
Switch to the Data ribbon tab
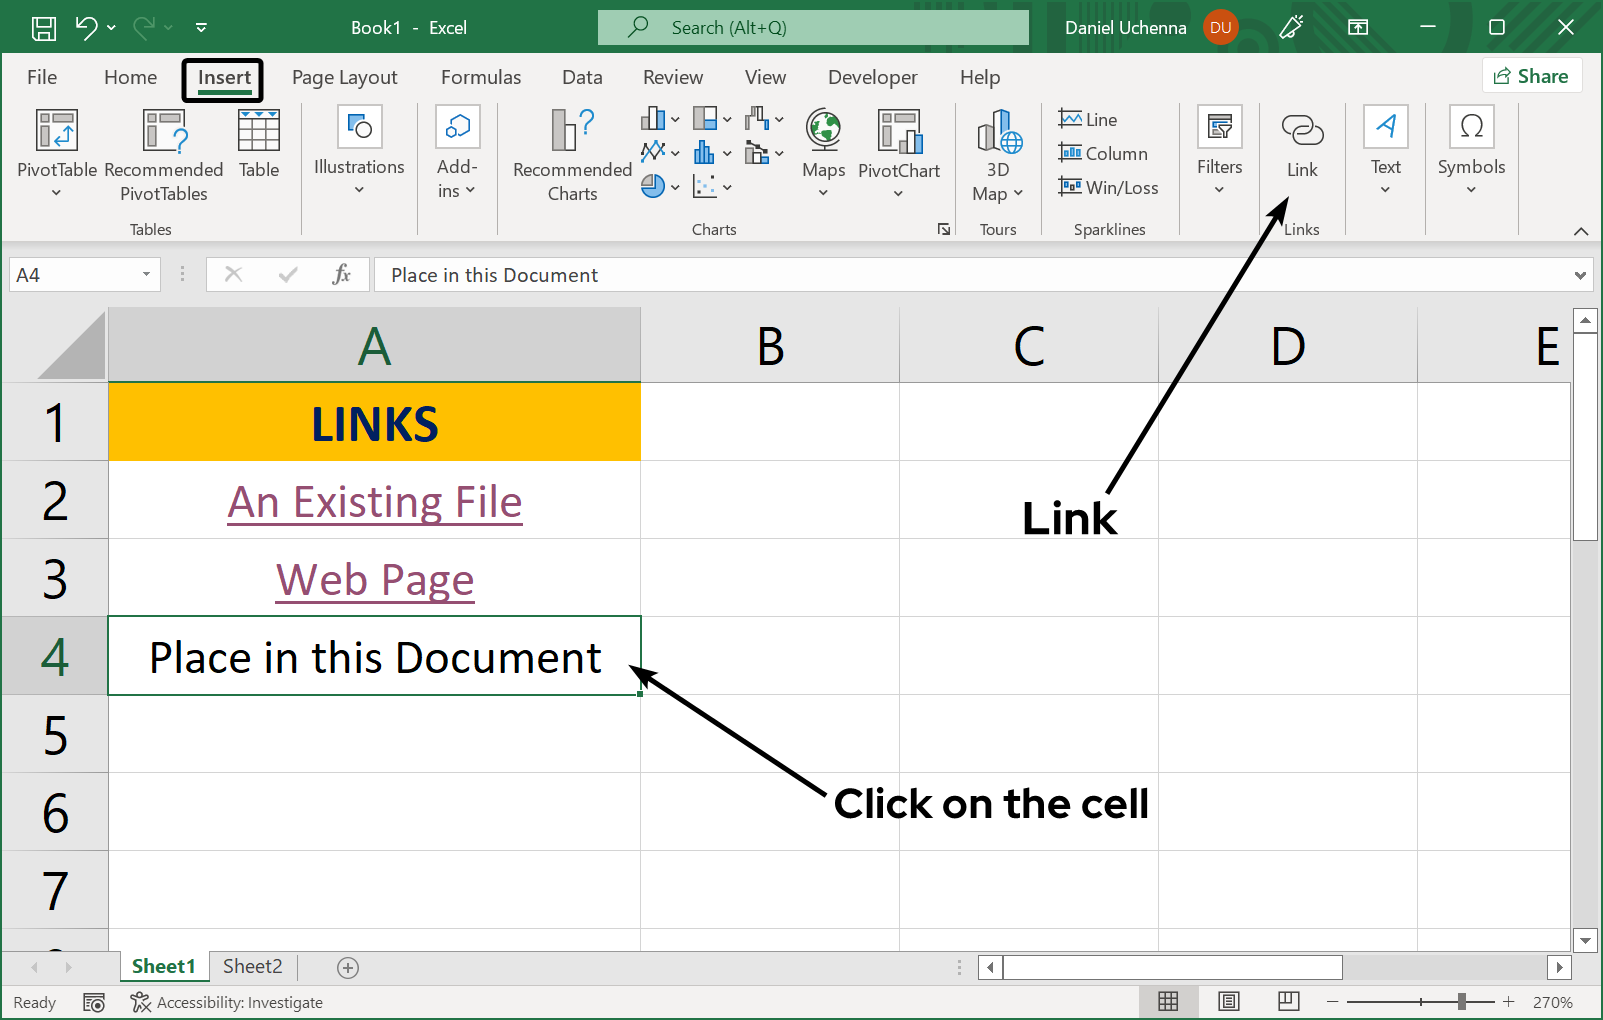click(581, 77)
